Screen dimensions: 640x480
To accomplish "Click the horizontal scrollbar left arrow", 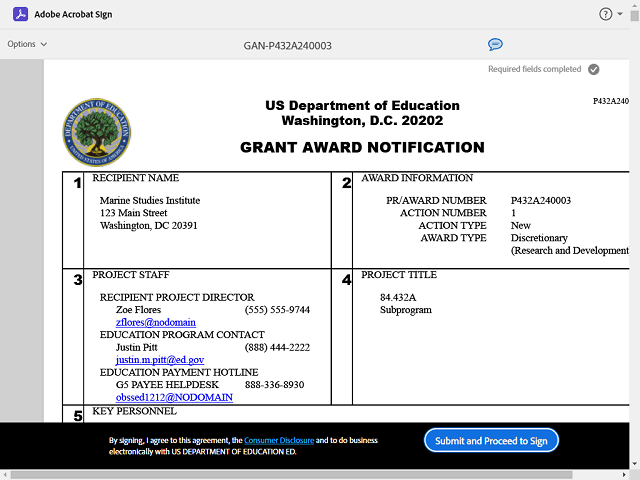I will pyautogui.click(x=4, y=475).
